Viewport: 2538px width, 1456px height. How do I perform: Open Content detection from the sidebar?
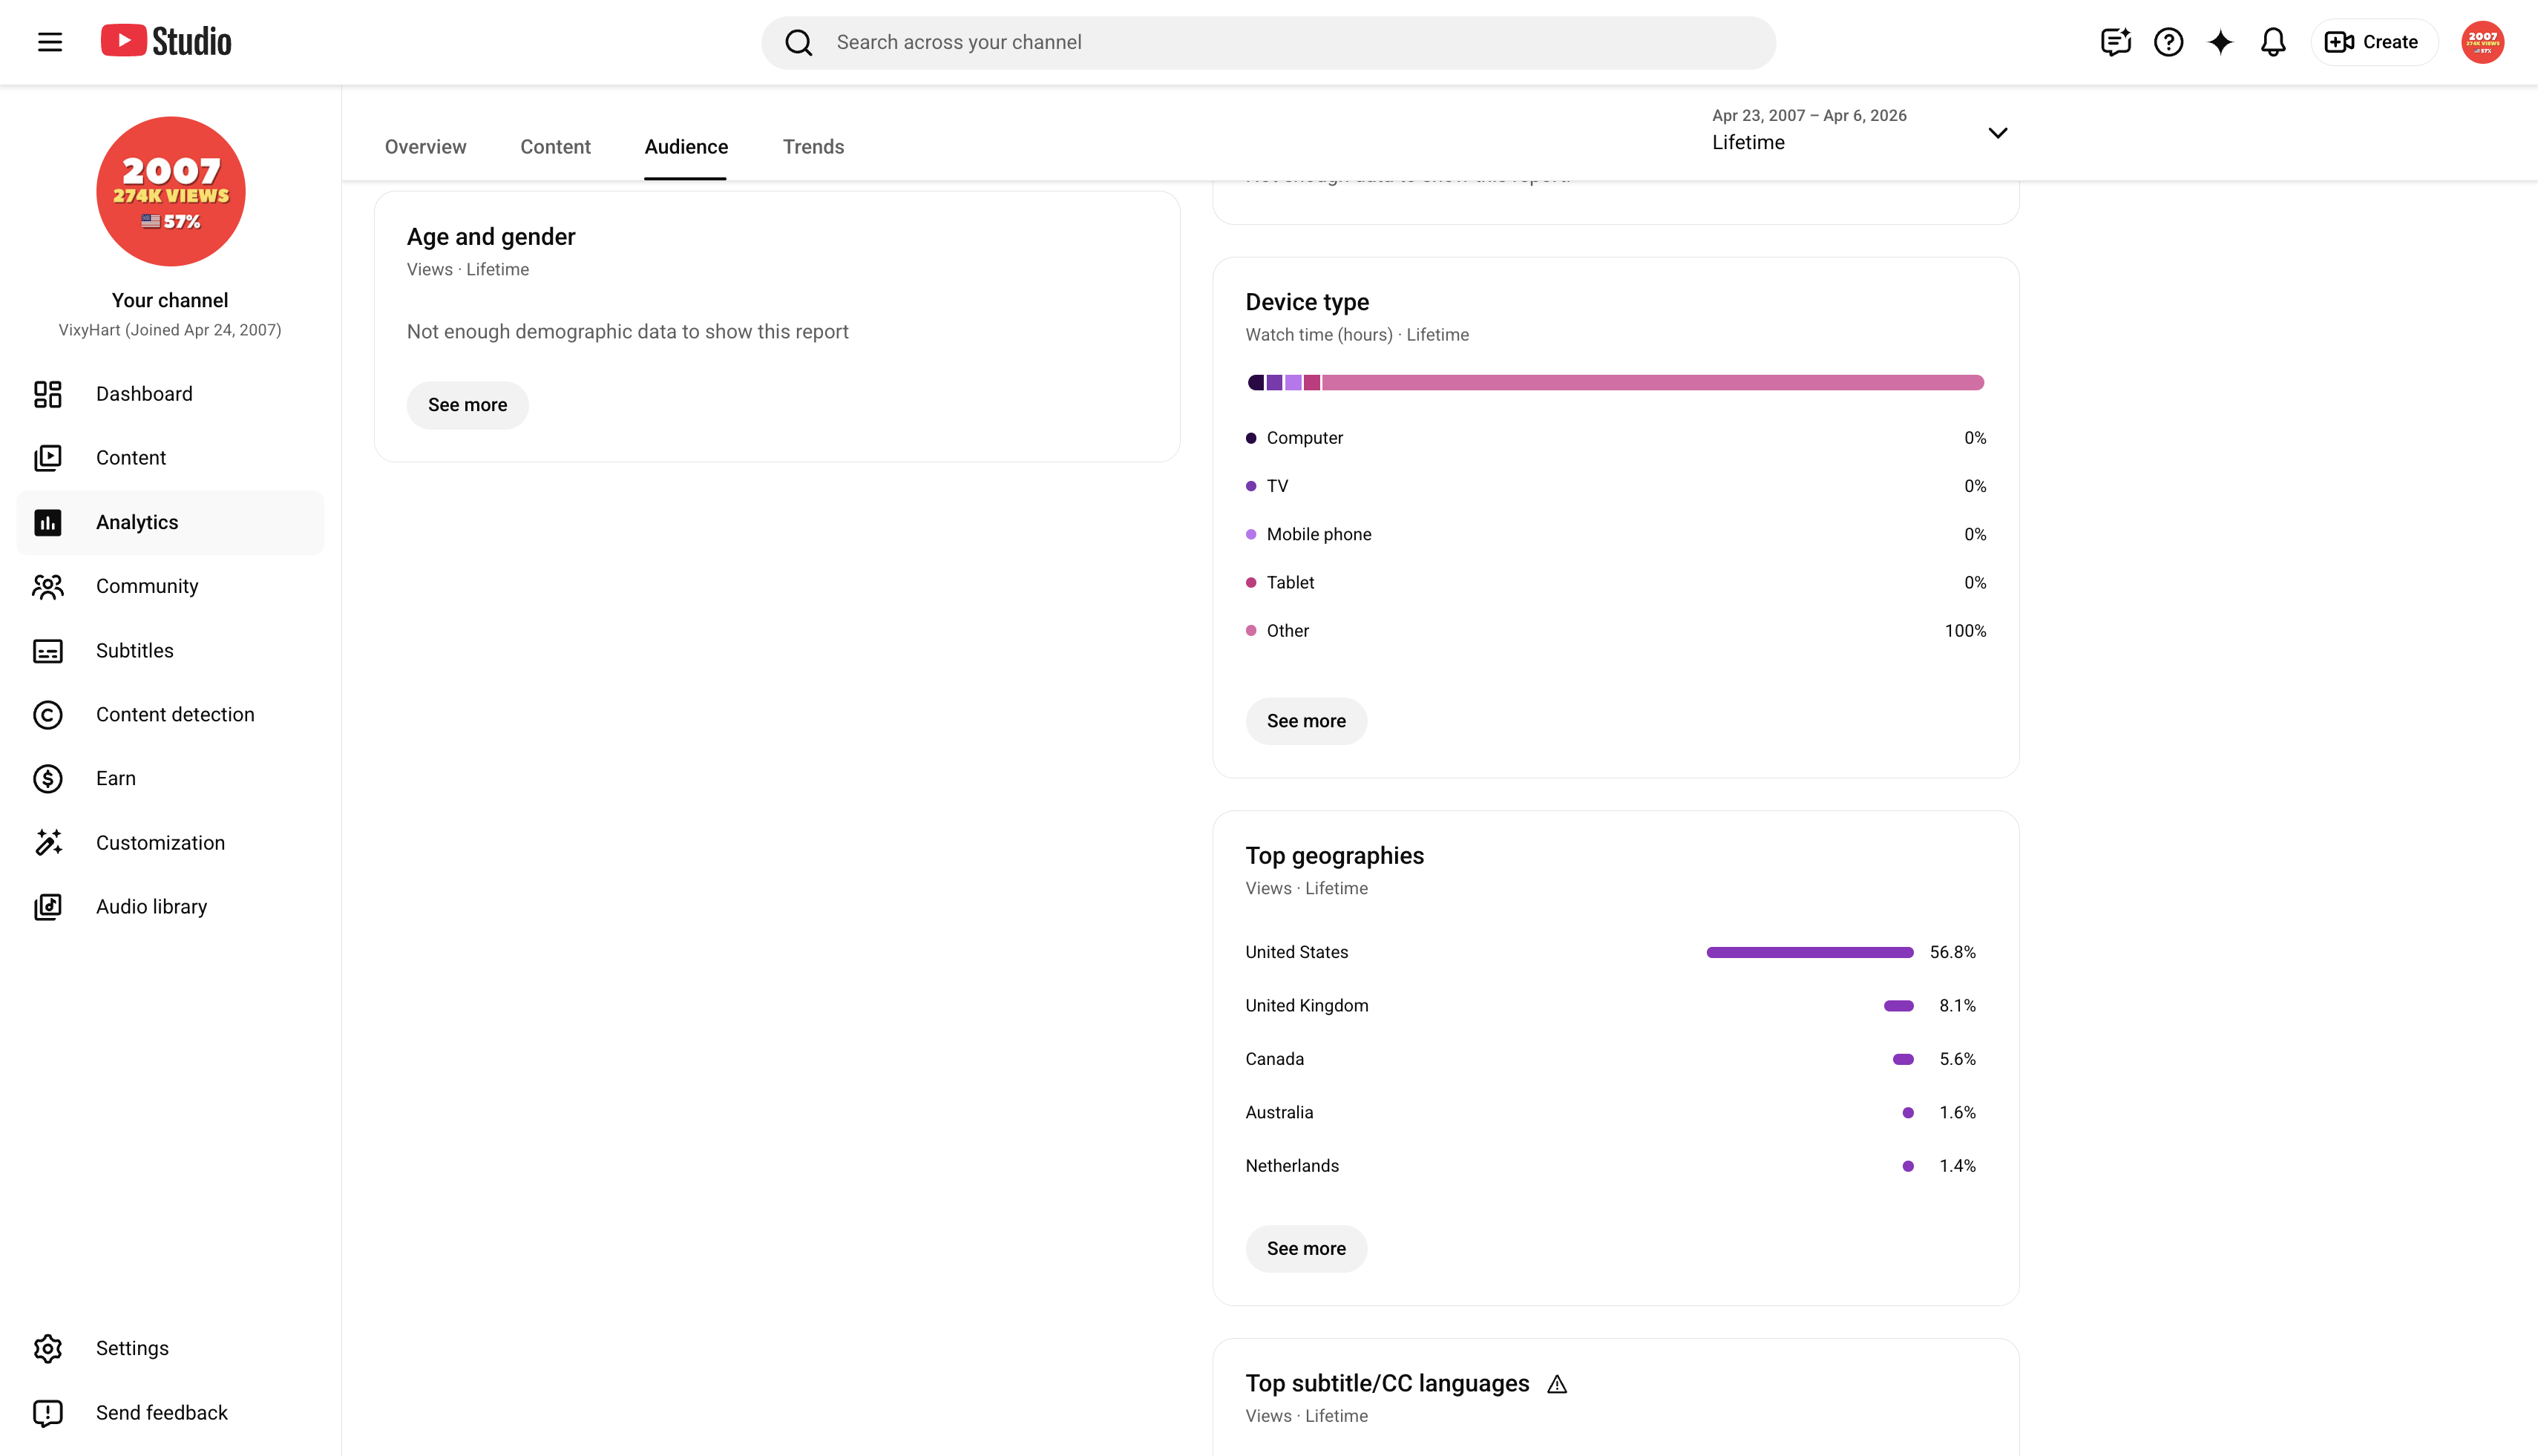170,715
